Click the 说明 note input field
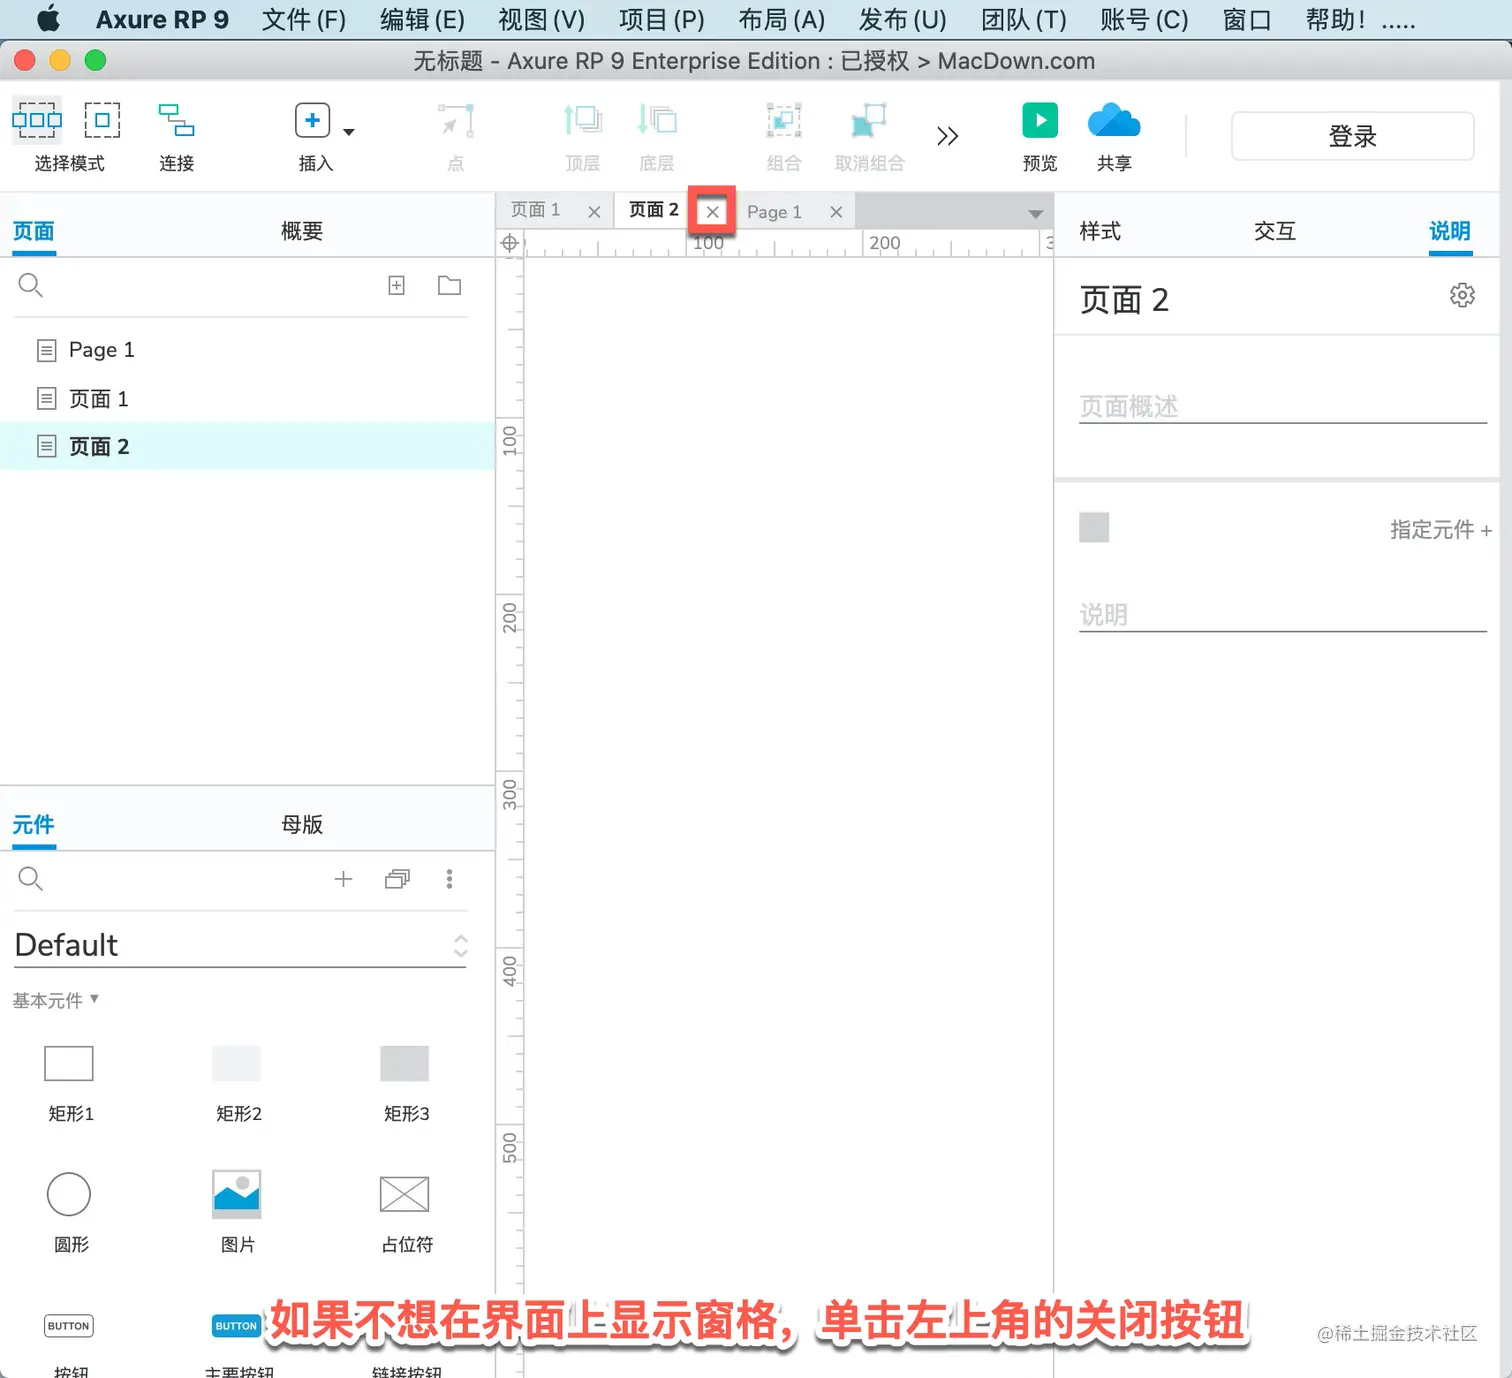1512x1378 pixels. [x=1283, y=615]
